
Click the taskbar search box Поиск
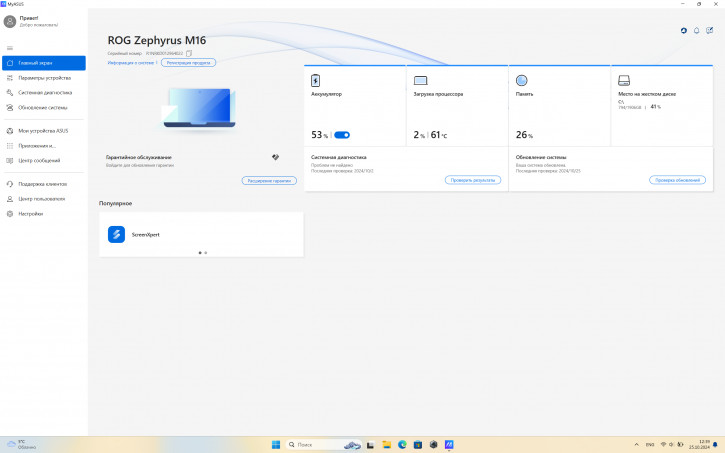(x=324, y=445)
